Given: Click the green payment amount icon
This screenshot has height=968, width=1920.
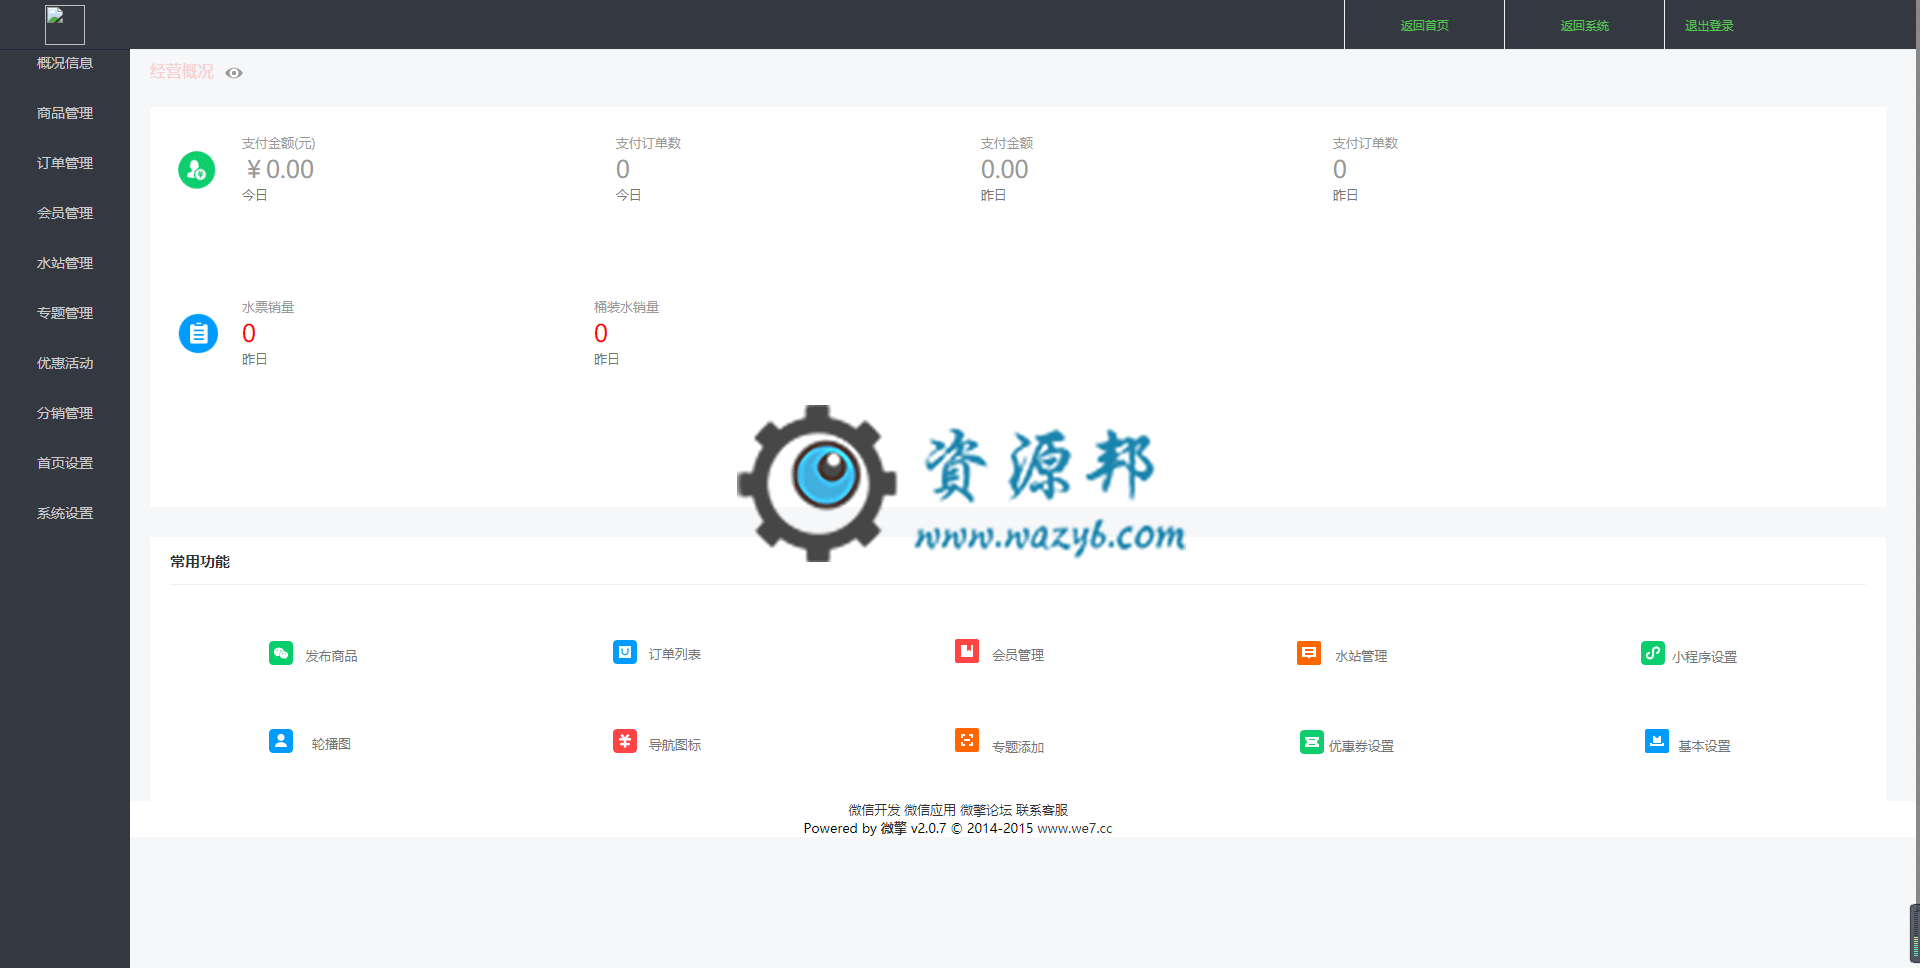Looking at the screenshot, I should coord(197,170).
